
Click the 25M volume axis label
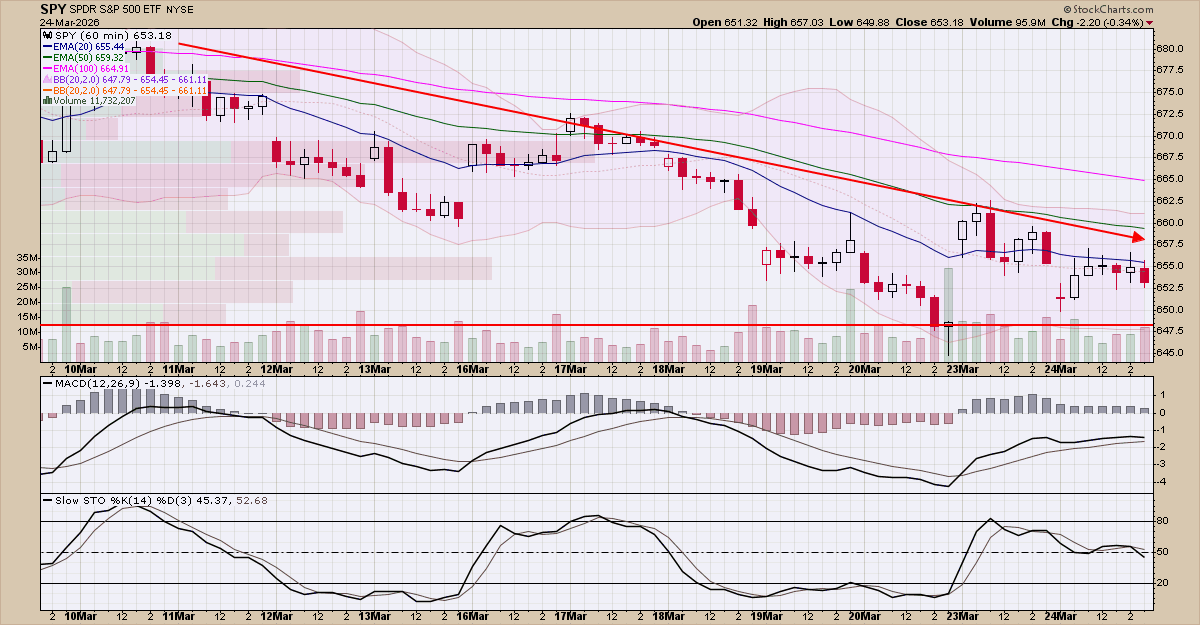[28, 287]
